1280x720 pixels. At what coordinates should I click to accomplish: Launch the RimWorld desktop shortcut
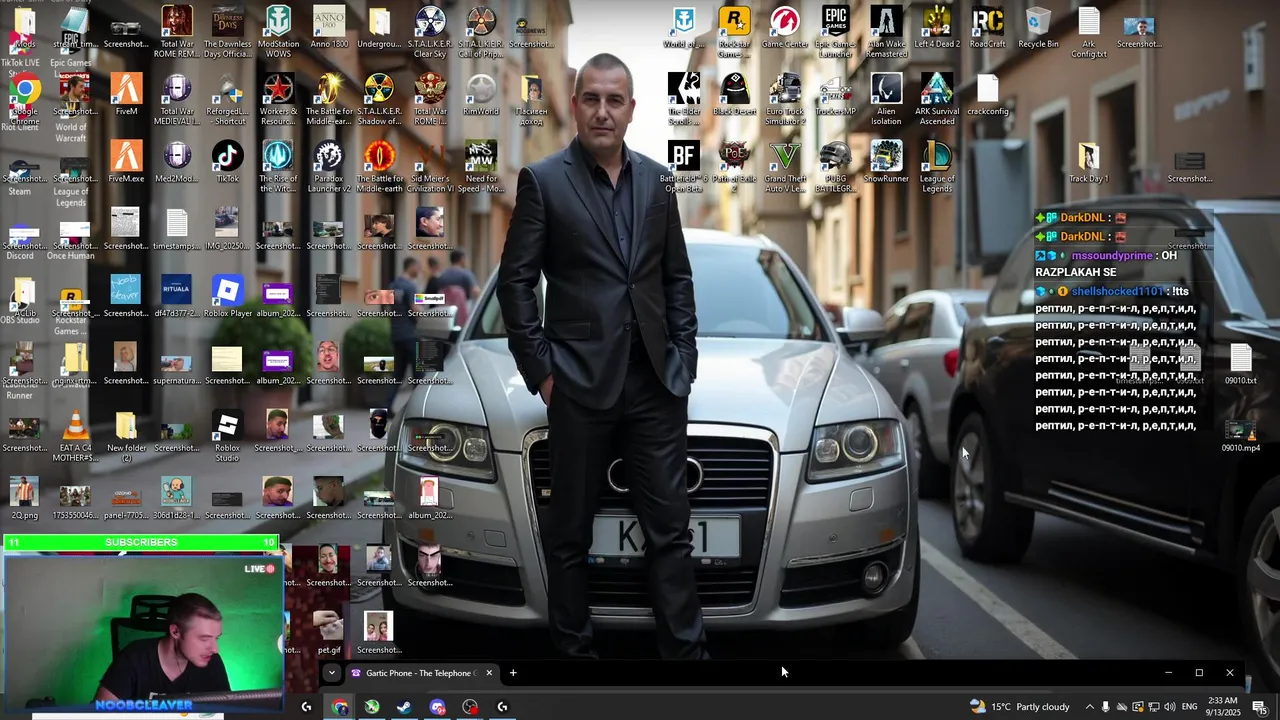pos(481,95)
